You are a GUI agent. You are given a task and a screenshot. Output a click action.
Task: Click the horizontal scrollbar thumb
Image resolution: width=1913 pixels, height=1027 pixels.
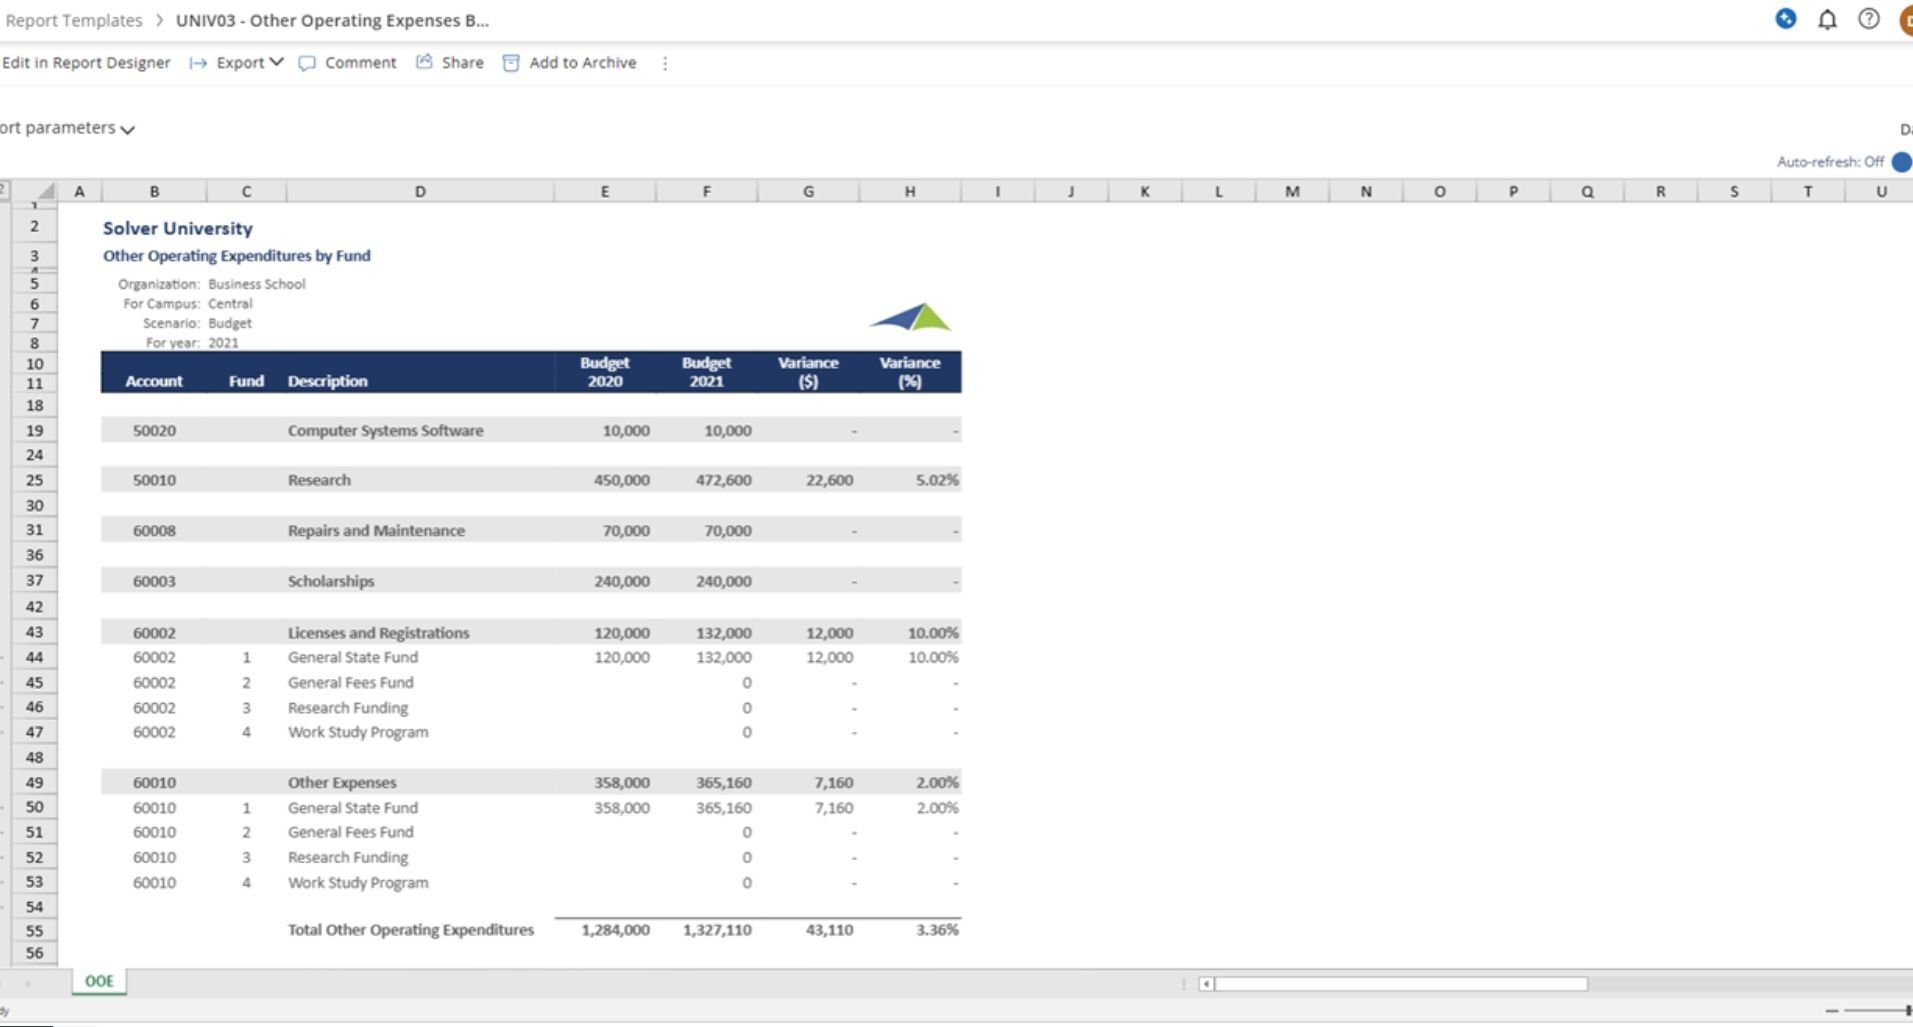click(1400, 984)
